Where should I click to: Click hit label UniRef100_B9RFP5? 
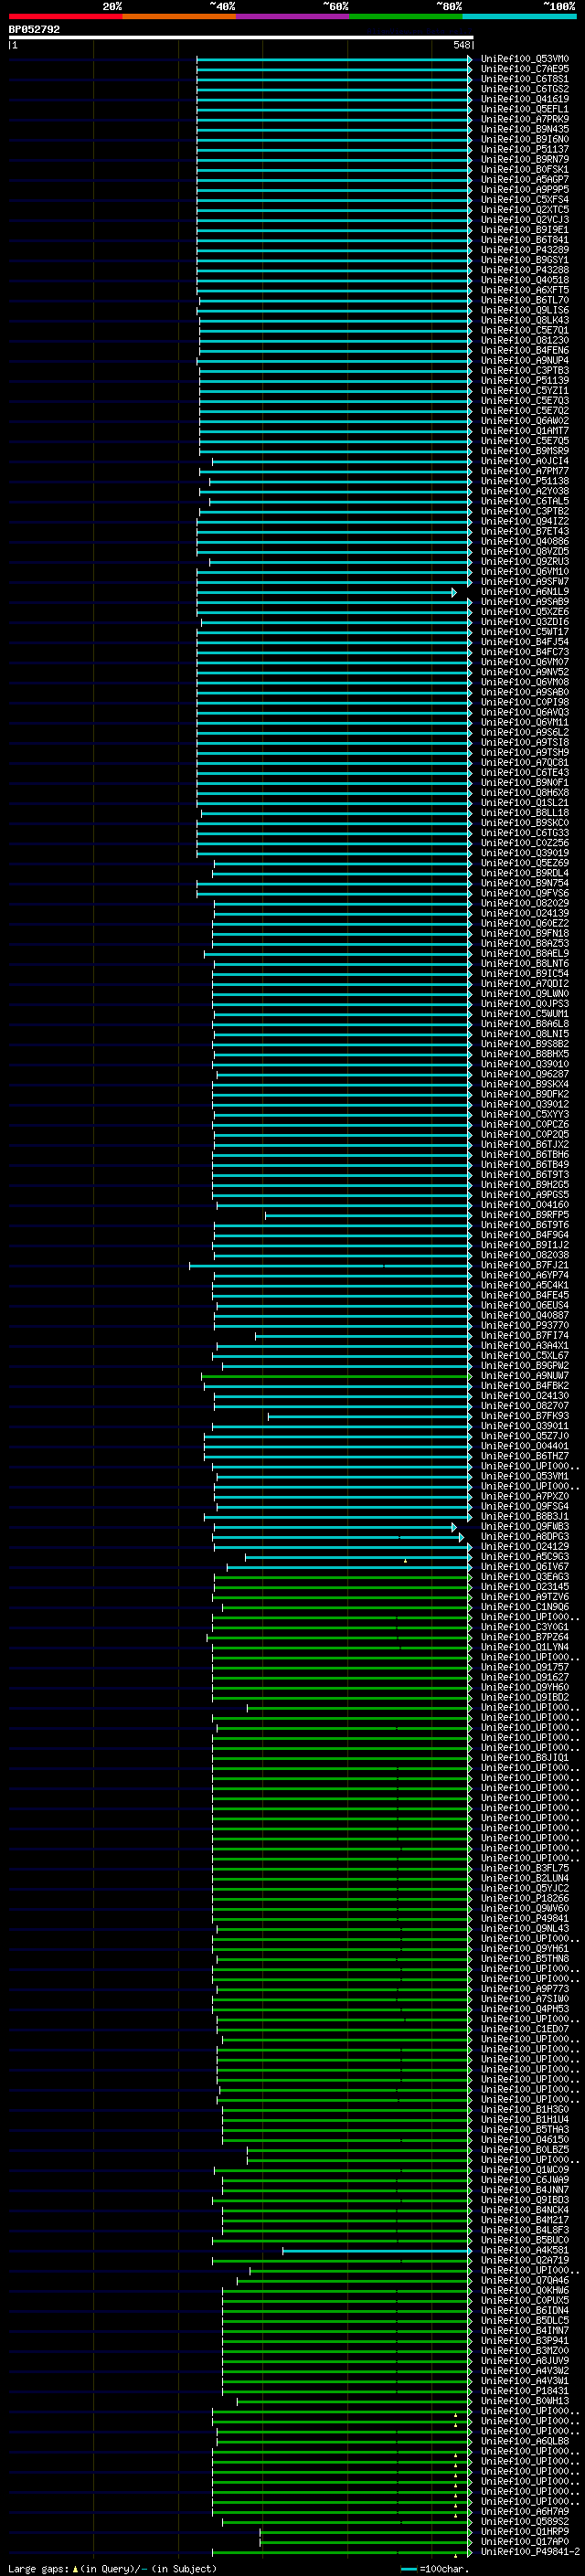524,1215
